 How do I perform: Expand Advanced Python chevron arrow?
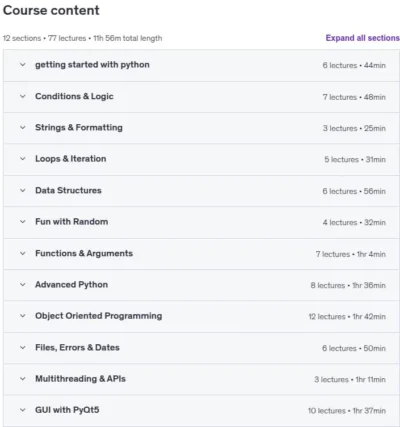click(23, 284)
